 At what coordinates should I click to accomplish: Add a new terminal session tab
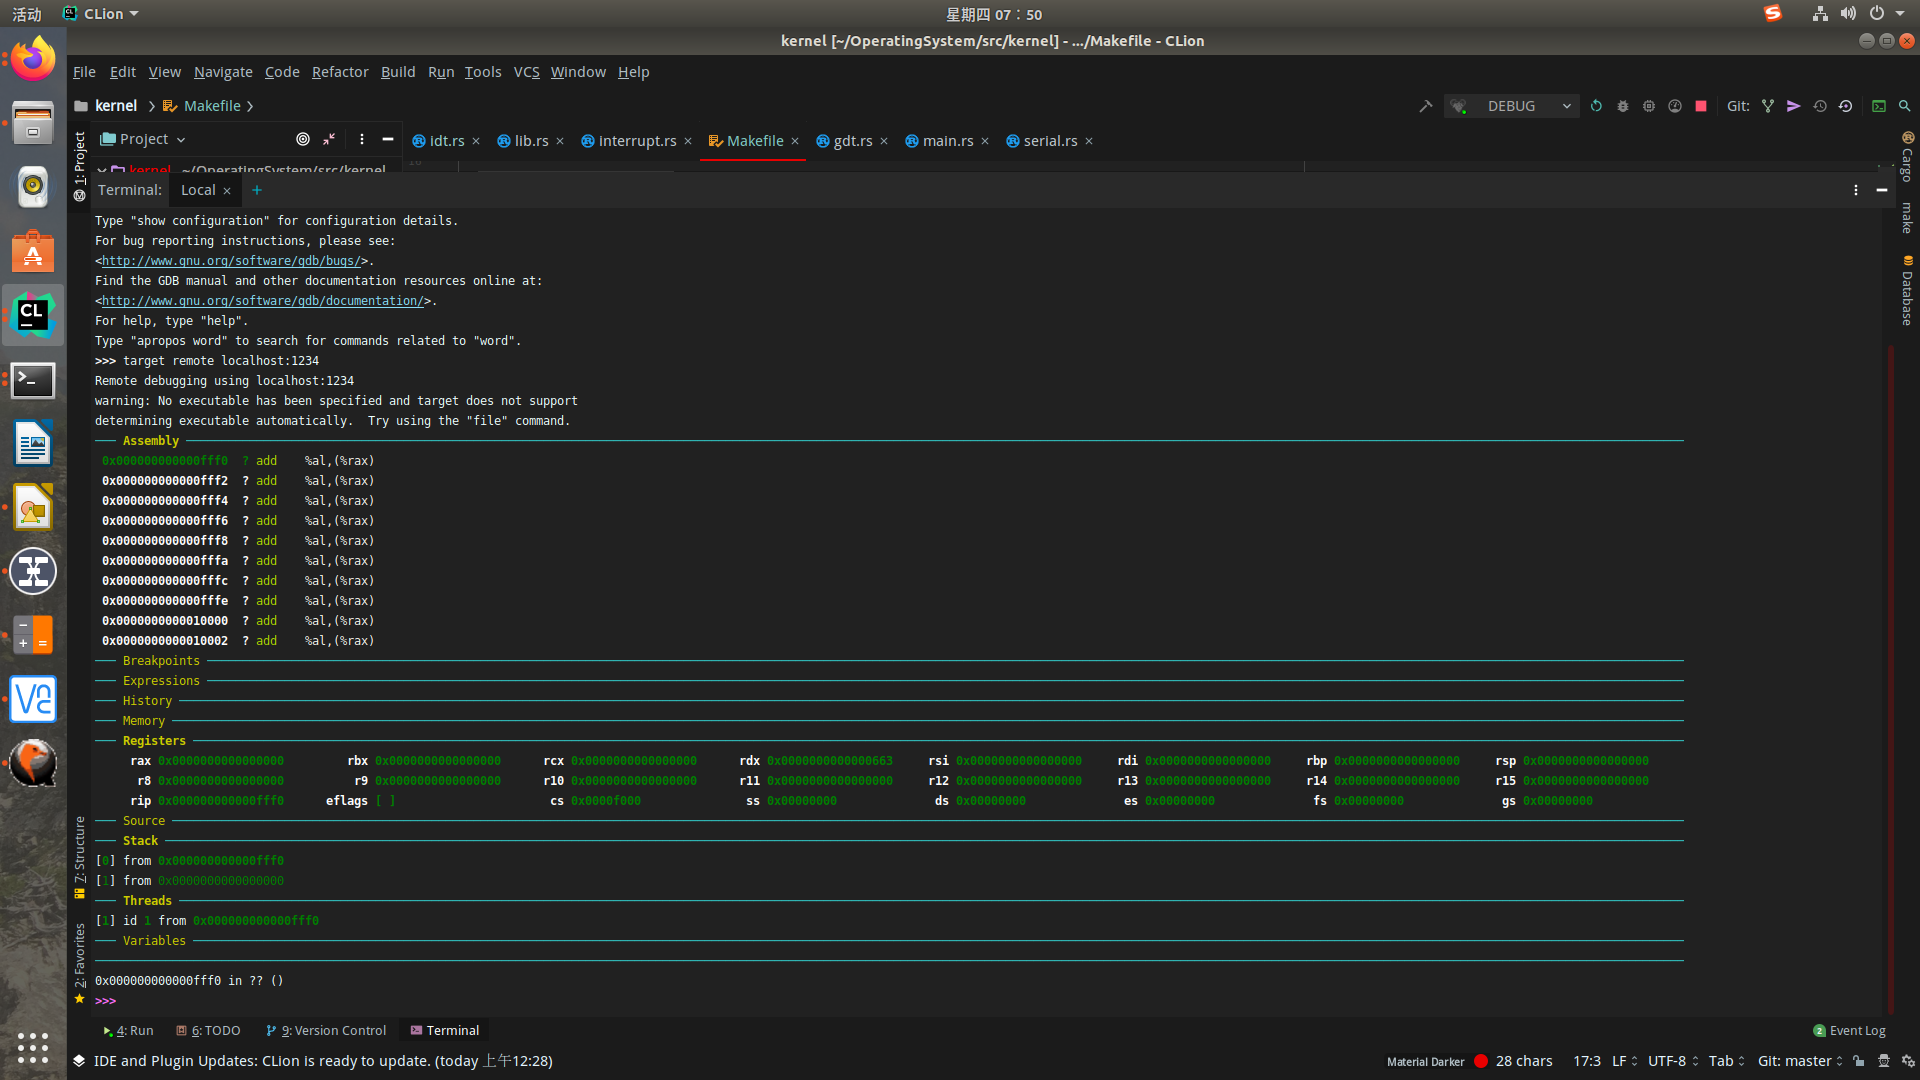coord(257,190)
